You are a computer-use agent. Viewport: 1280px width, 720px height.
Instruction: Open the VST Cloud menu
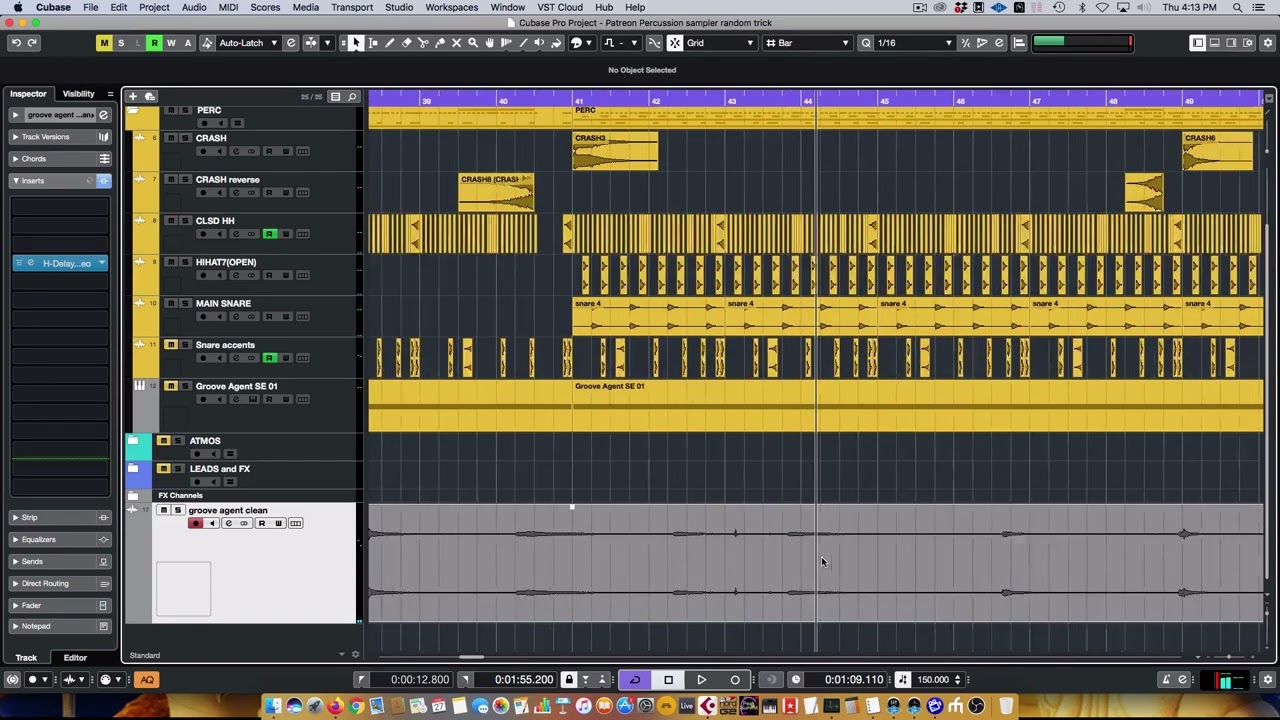[x=560, y=7]
